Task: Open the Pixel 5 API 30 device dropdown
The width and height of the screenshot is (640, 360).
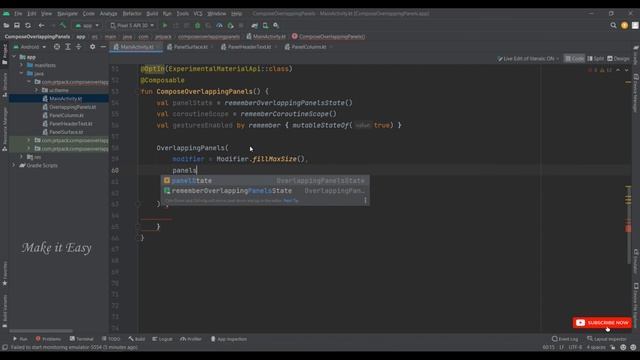Action: click(132, 25)
